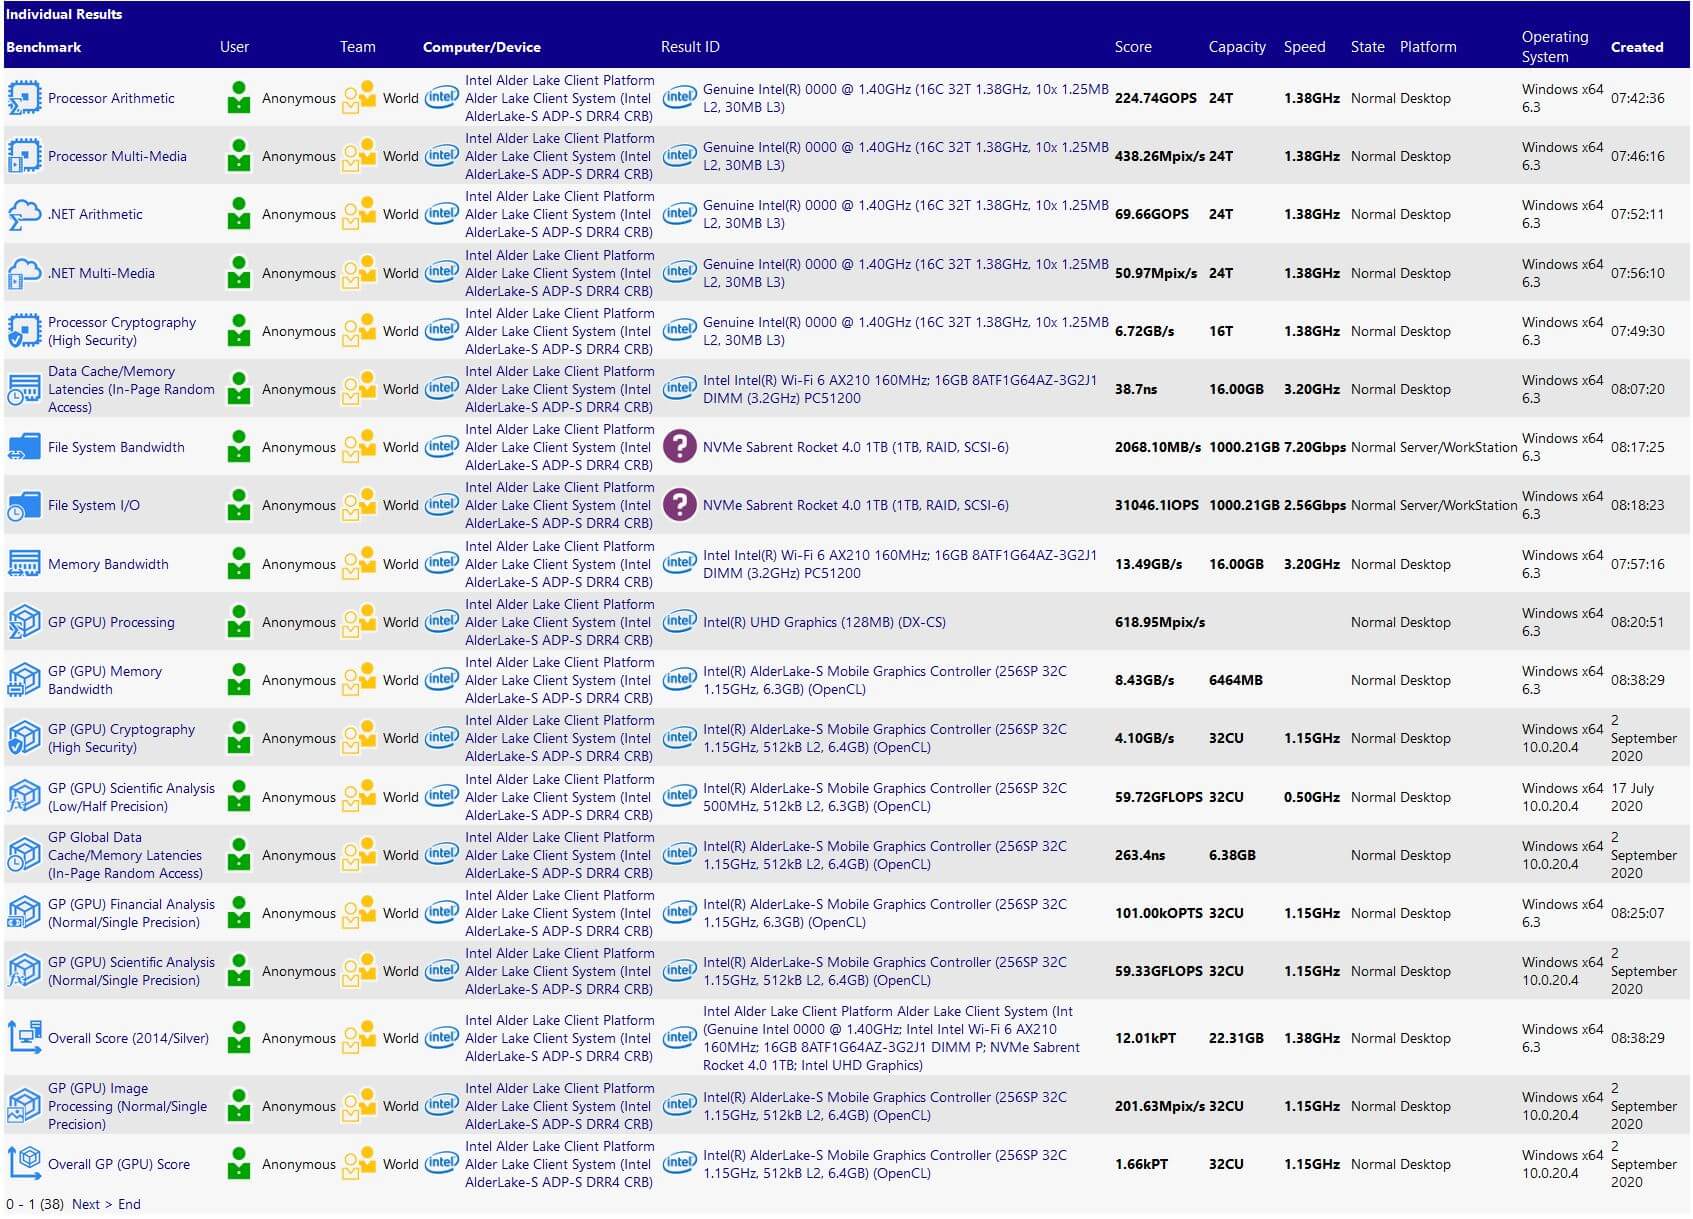Click the Created column header
This screenshot has height=1219, width=1693.
click(x=1636, y=47)
